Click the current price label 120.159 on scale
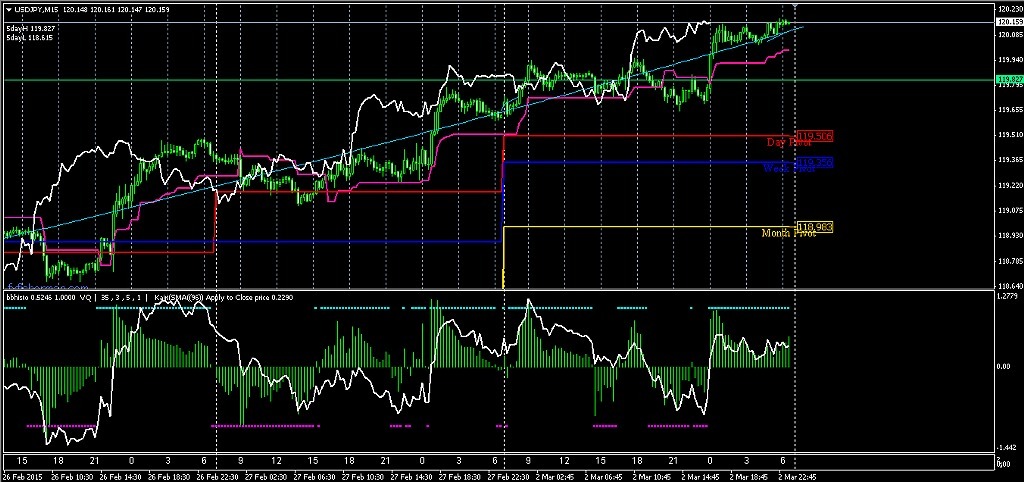 pyautogui.click(x=1008, y=22)
